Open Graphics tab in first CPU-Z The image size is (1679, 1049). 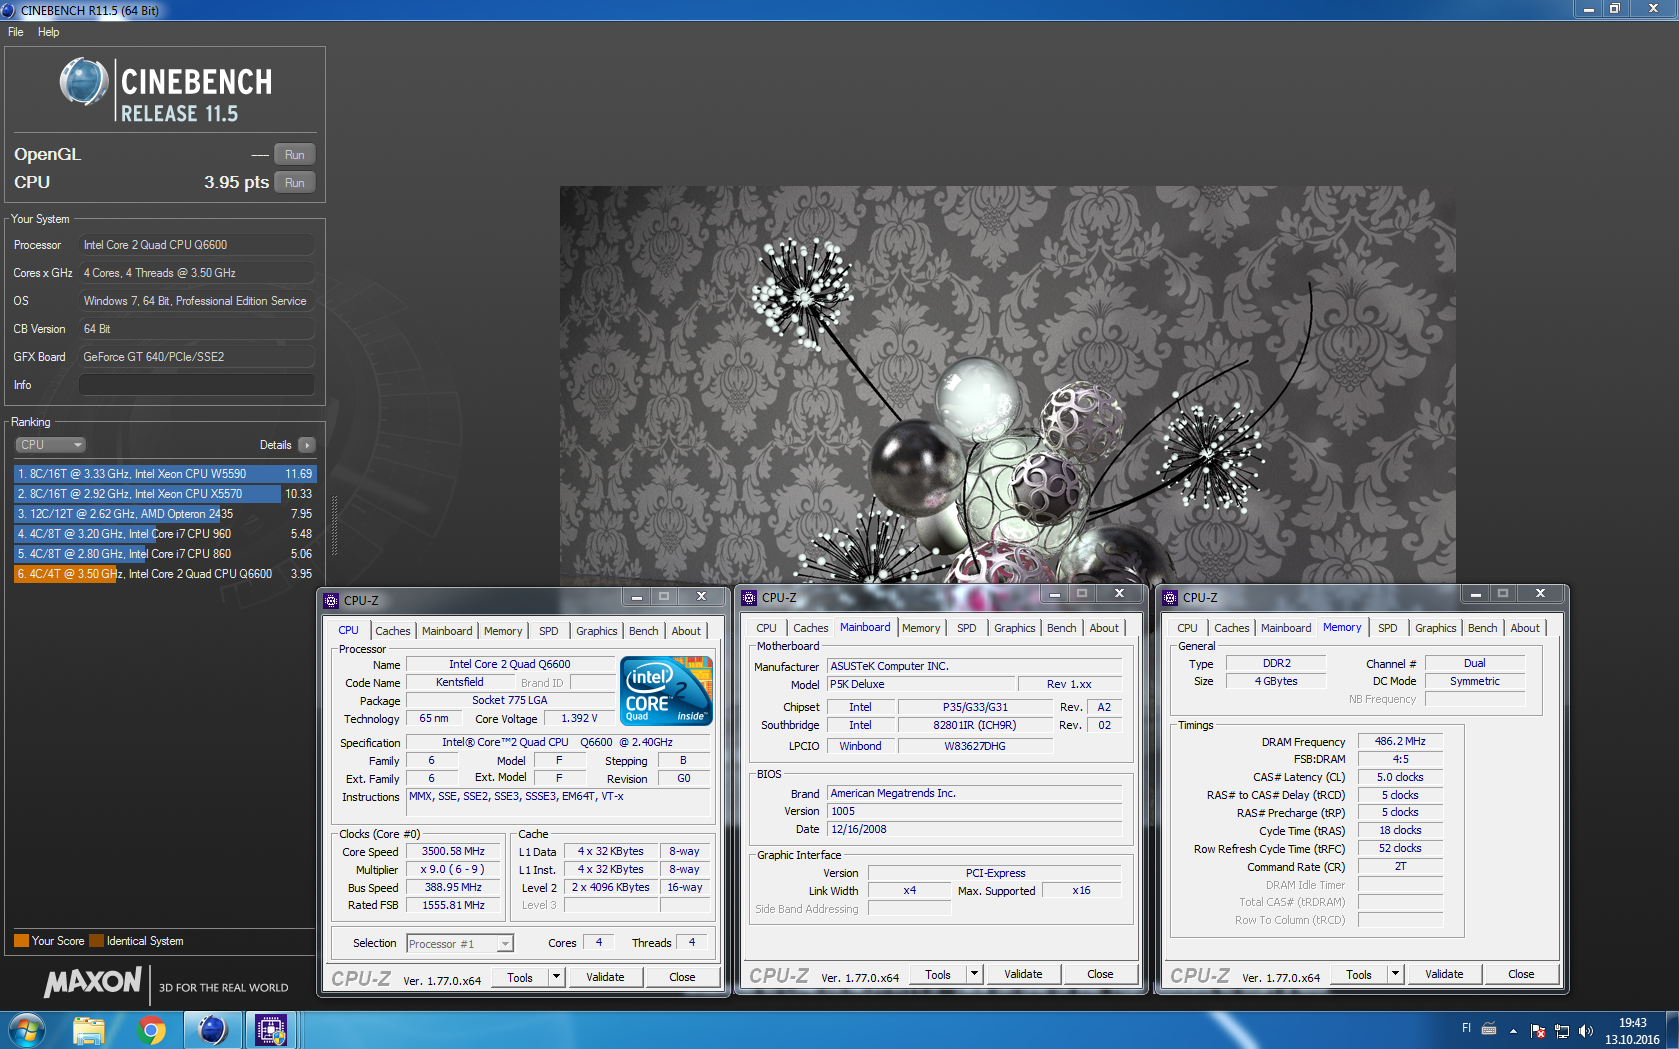coord(597,631)
